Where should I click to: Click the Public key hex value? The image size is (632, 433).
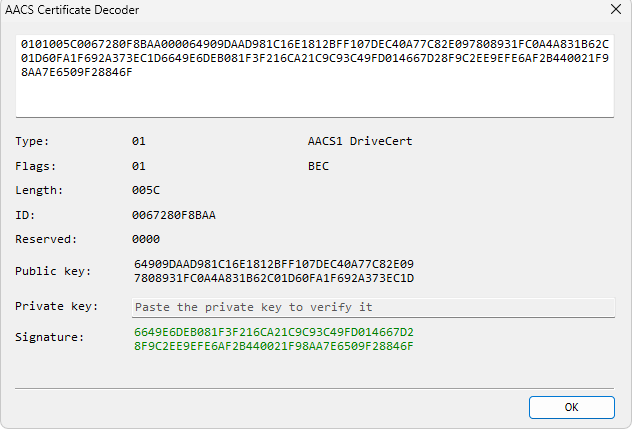point(273,271)
